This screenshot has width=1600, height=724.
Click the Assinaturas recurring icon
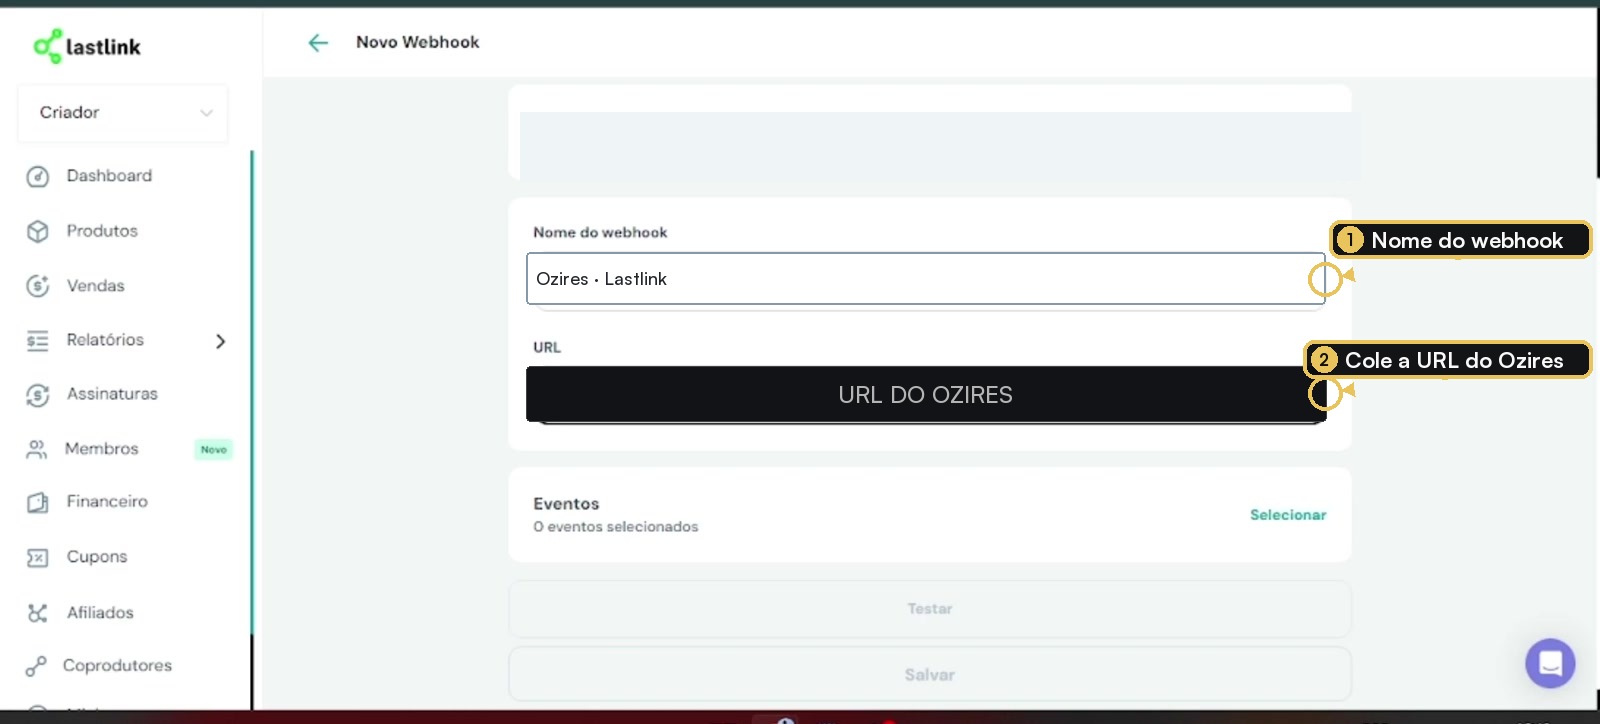pos(38,395)
